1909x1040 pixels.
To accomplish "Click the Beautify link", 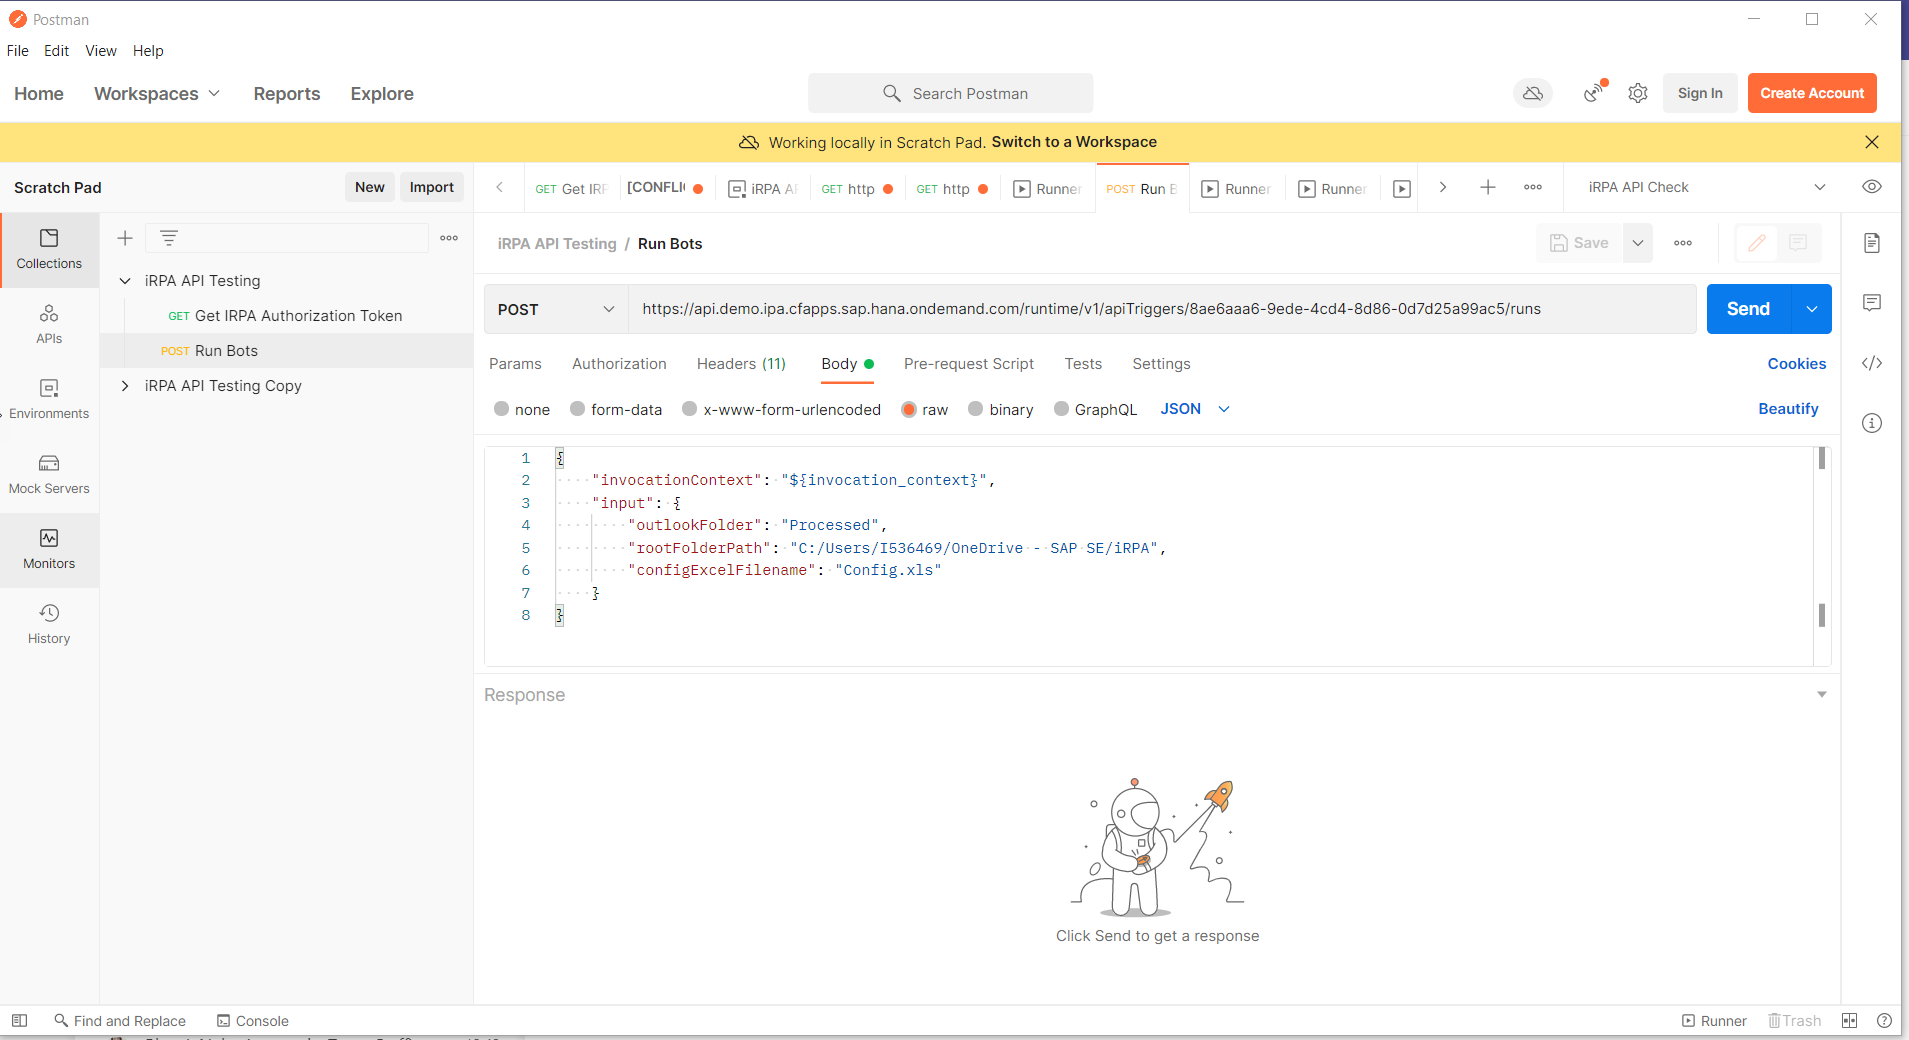I will click(1788, 409).
